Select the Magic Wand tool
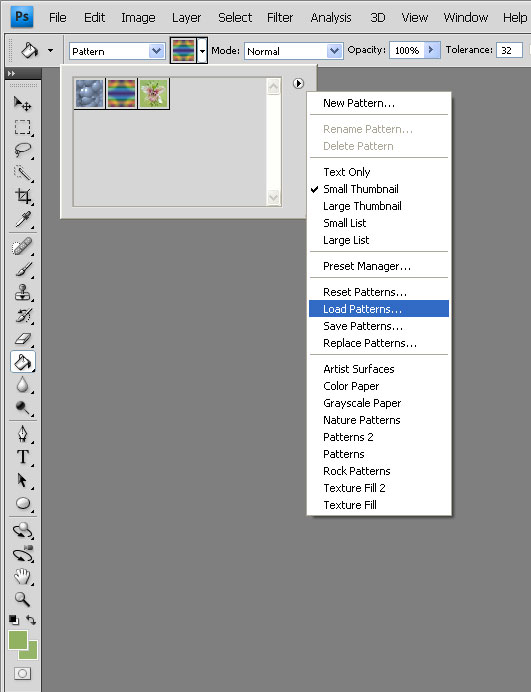 point(23,173)
